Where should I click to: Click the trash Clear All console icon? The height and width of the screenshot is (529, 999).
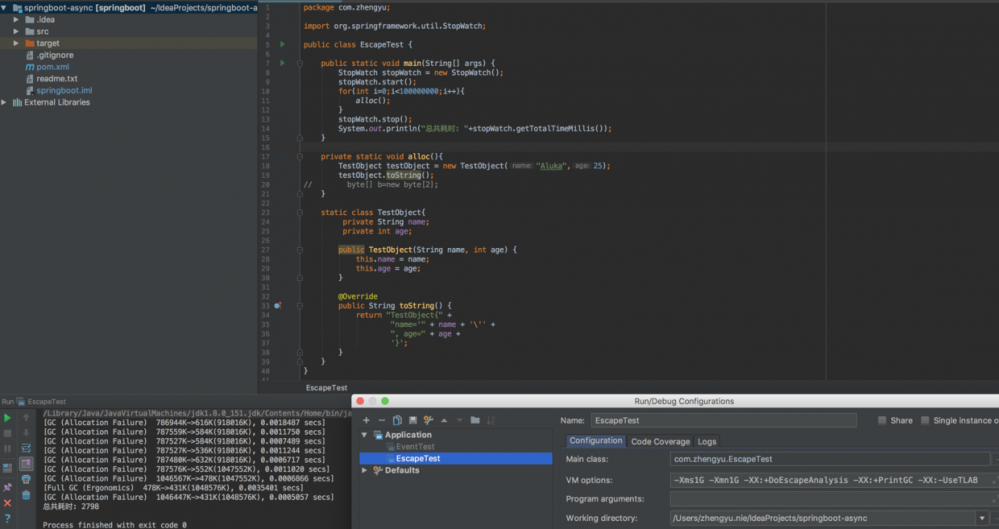tap(26, 494)
